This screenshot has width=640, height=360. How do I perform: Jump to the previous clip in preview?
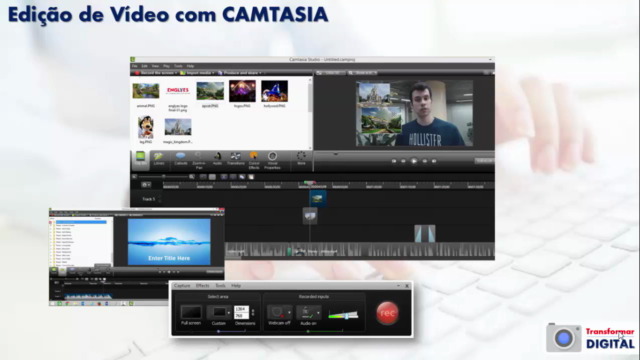click(x=393, y=161)
